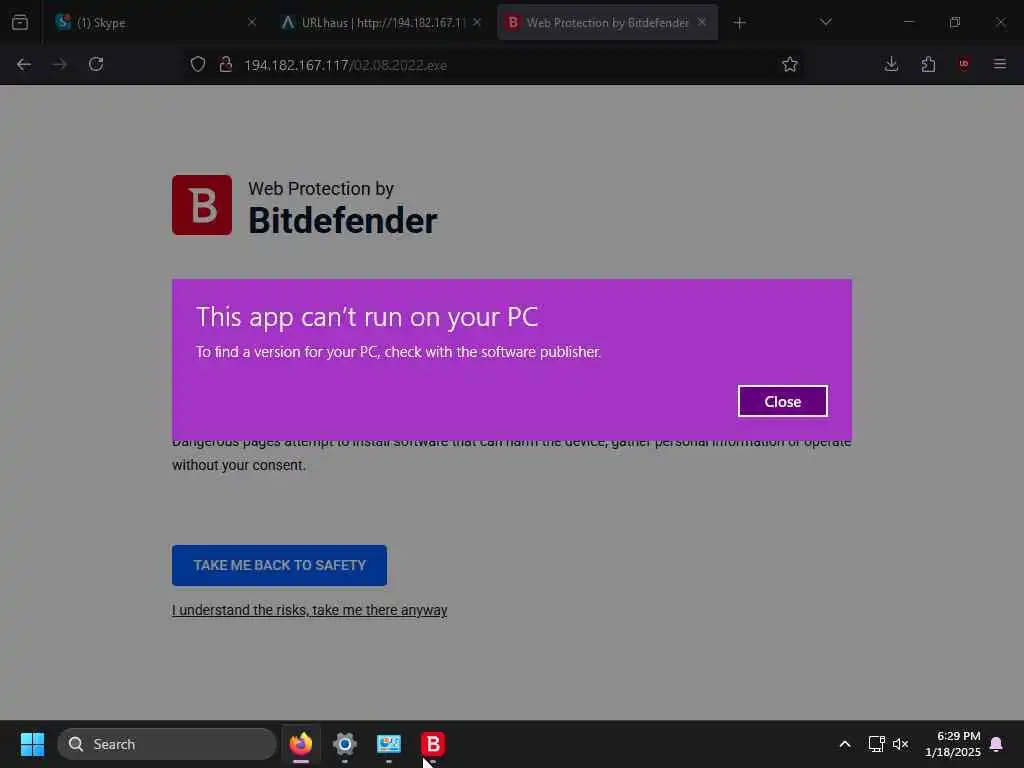Open the clock and date panel
Viewport: 1024px width, 768px height.
(953, 744)
